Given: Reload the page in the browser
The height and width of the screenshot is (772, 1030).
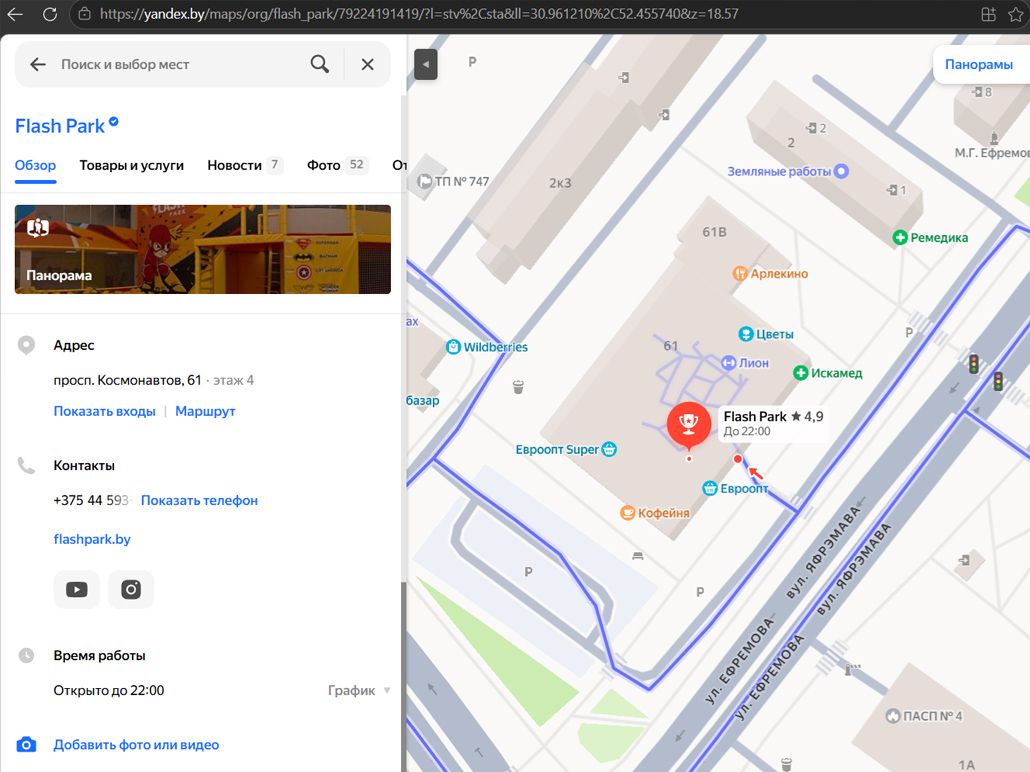Looking at the screenshot, I should point(50,14).
